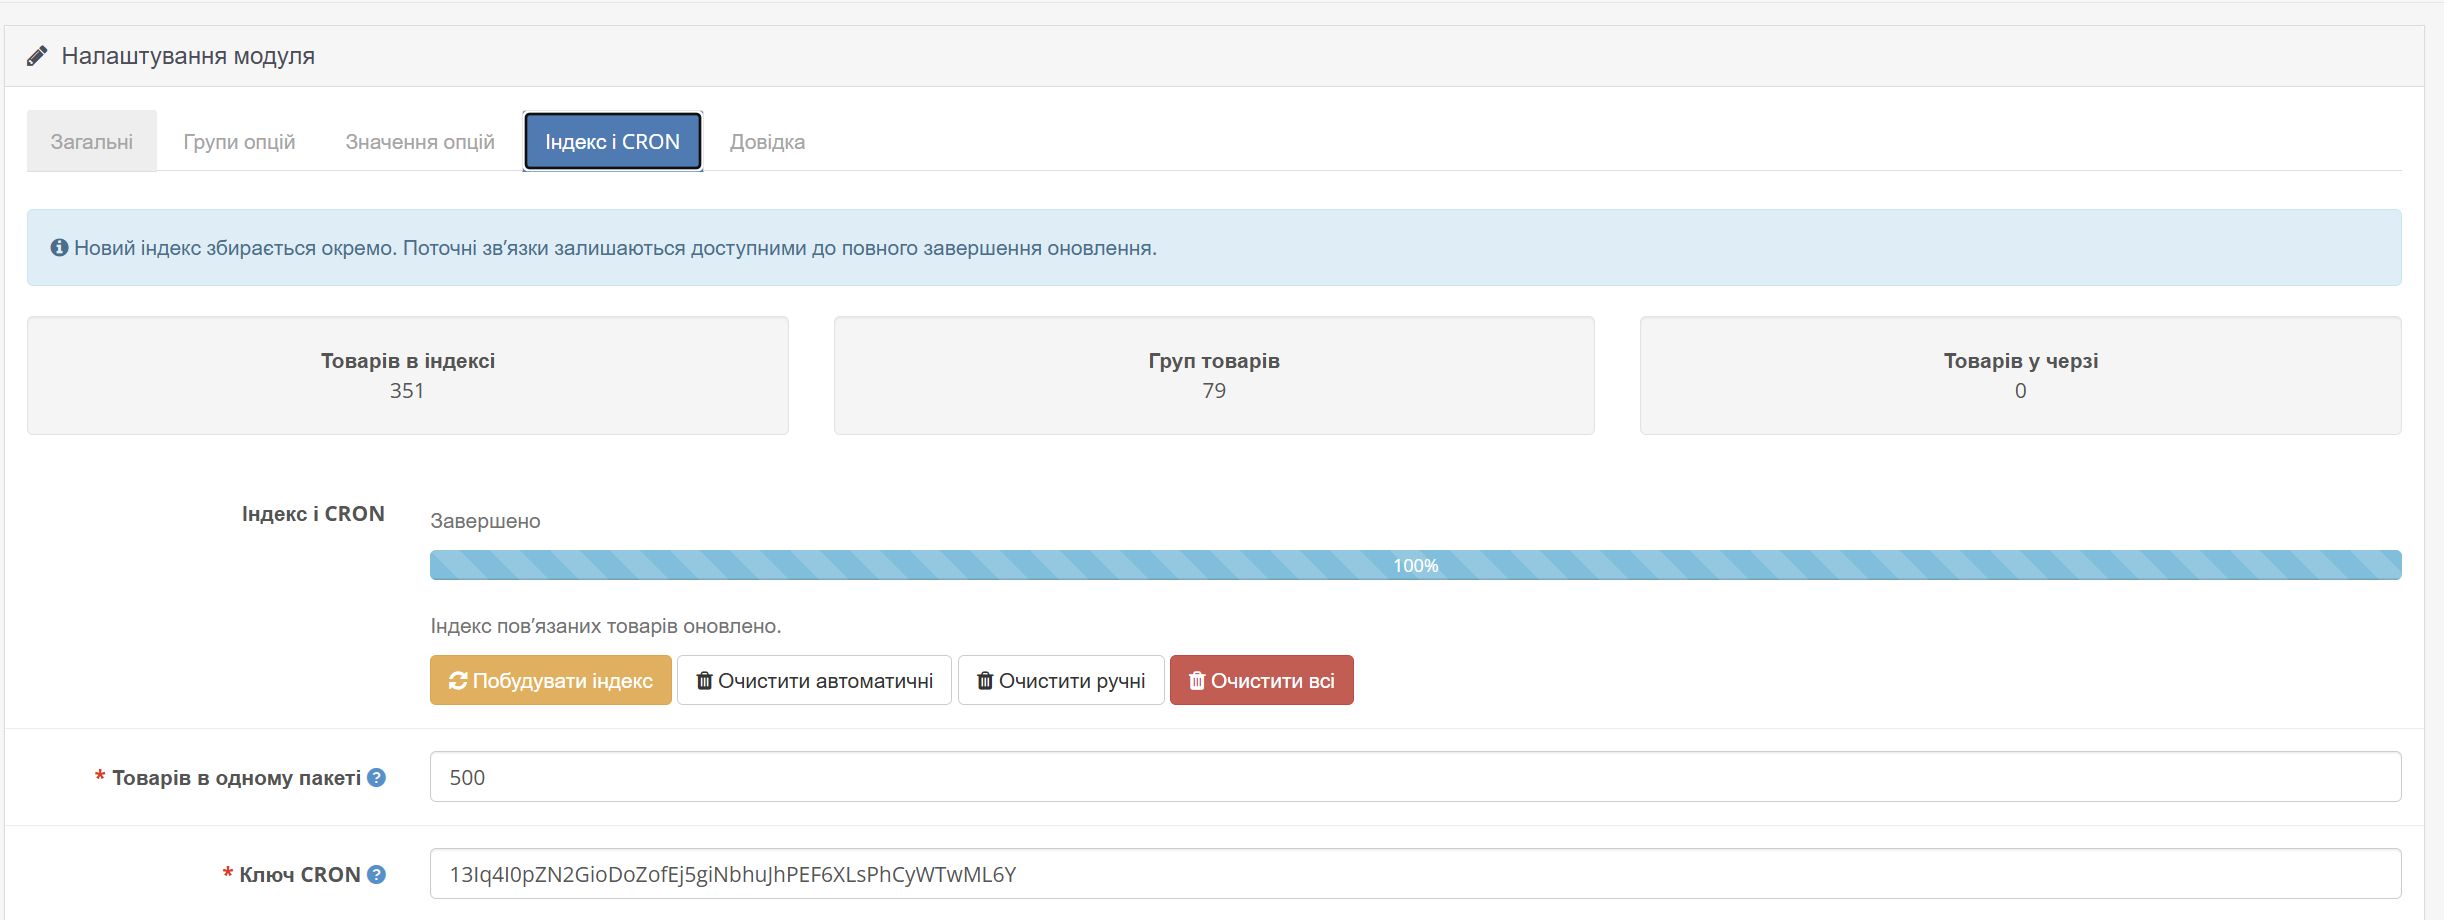Click the Налаштування модуля heading
Screen dimensions: 2444x920
(x=188, y=56)
